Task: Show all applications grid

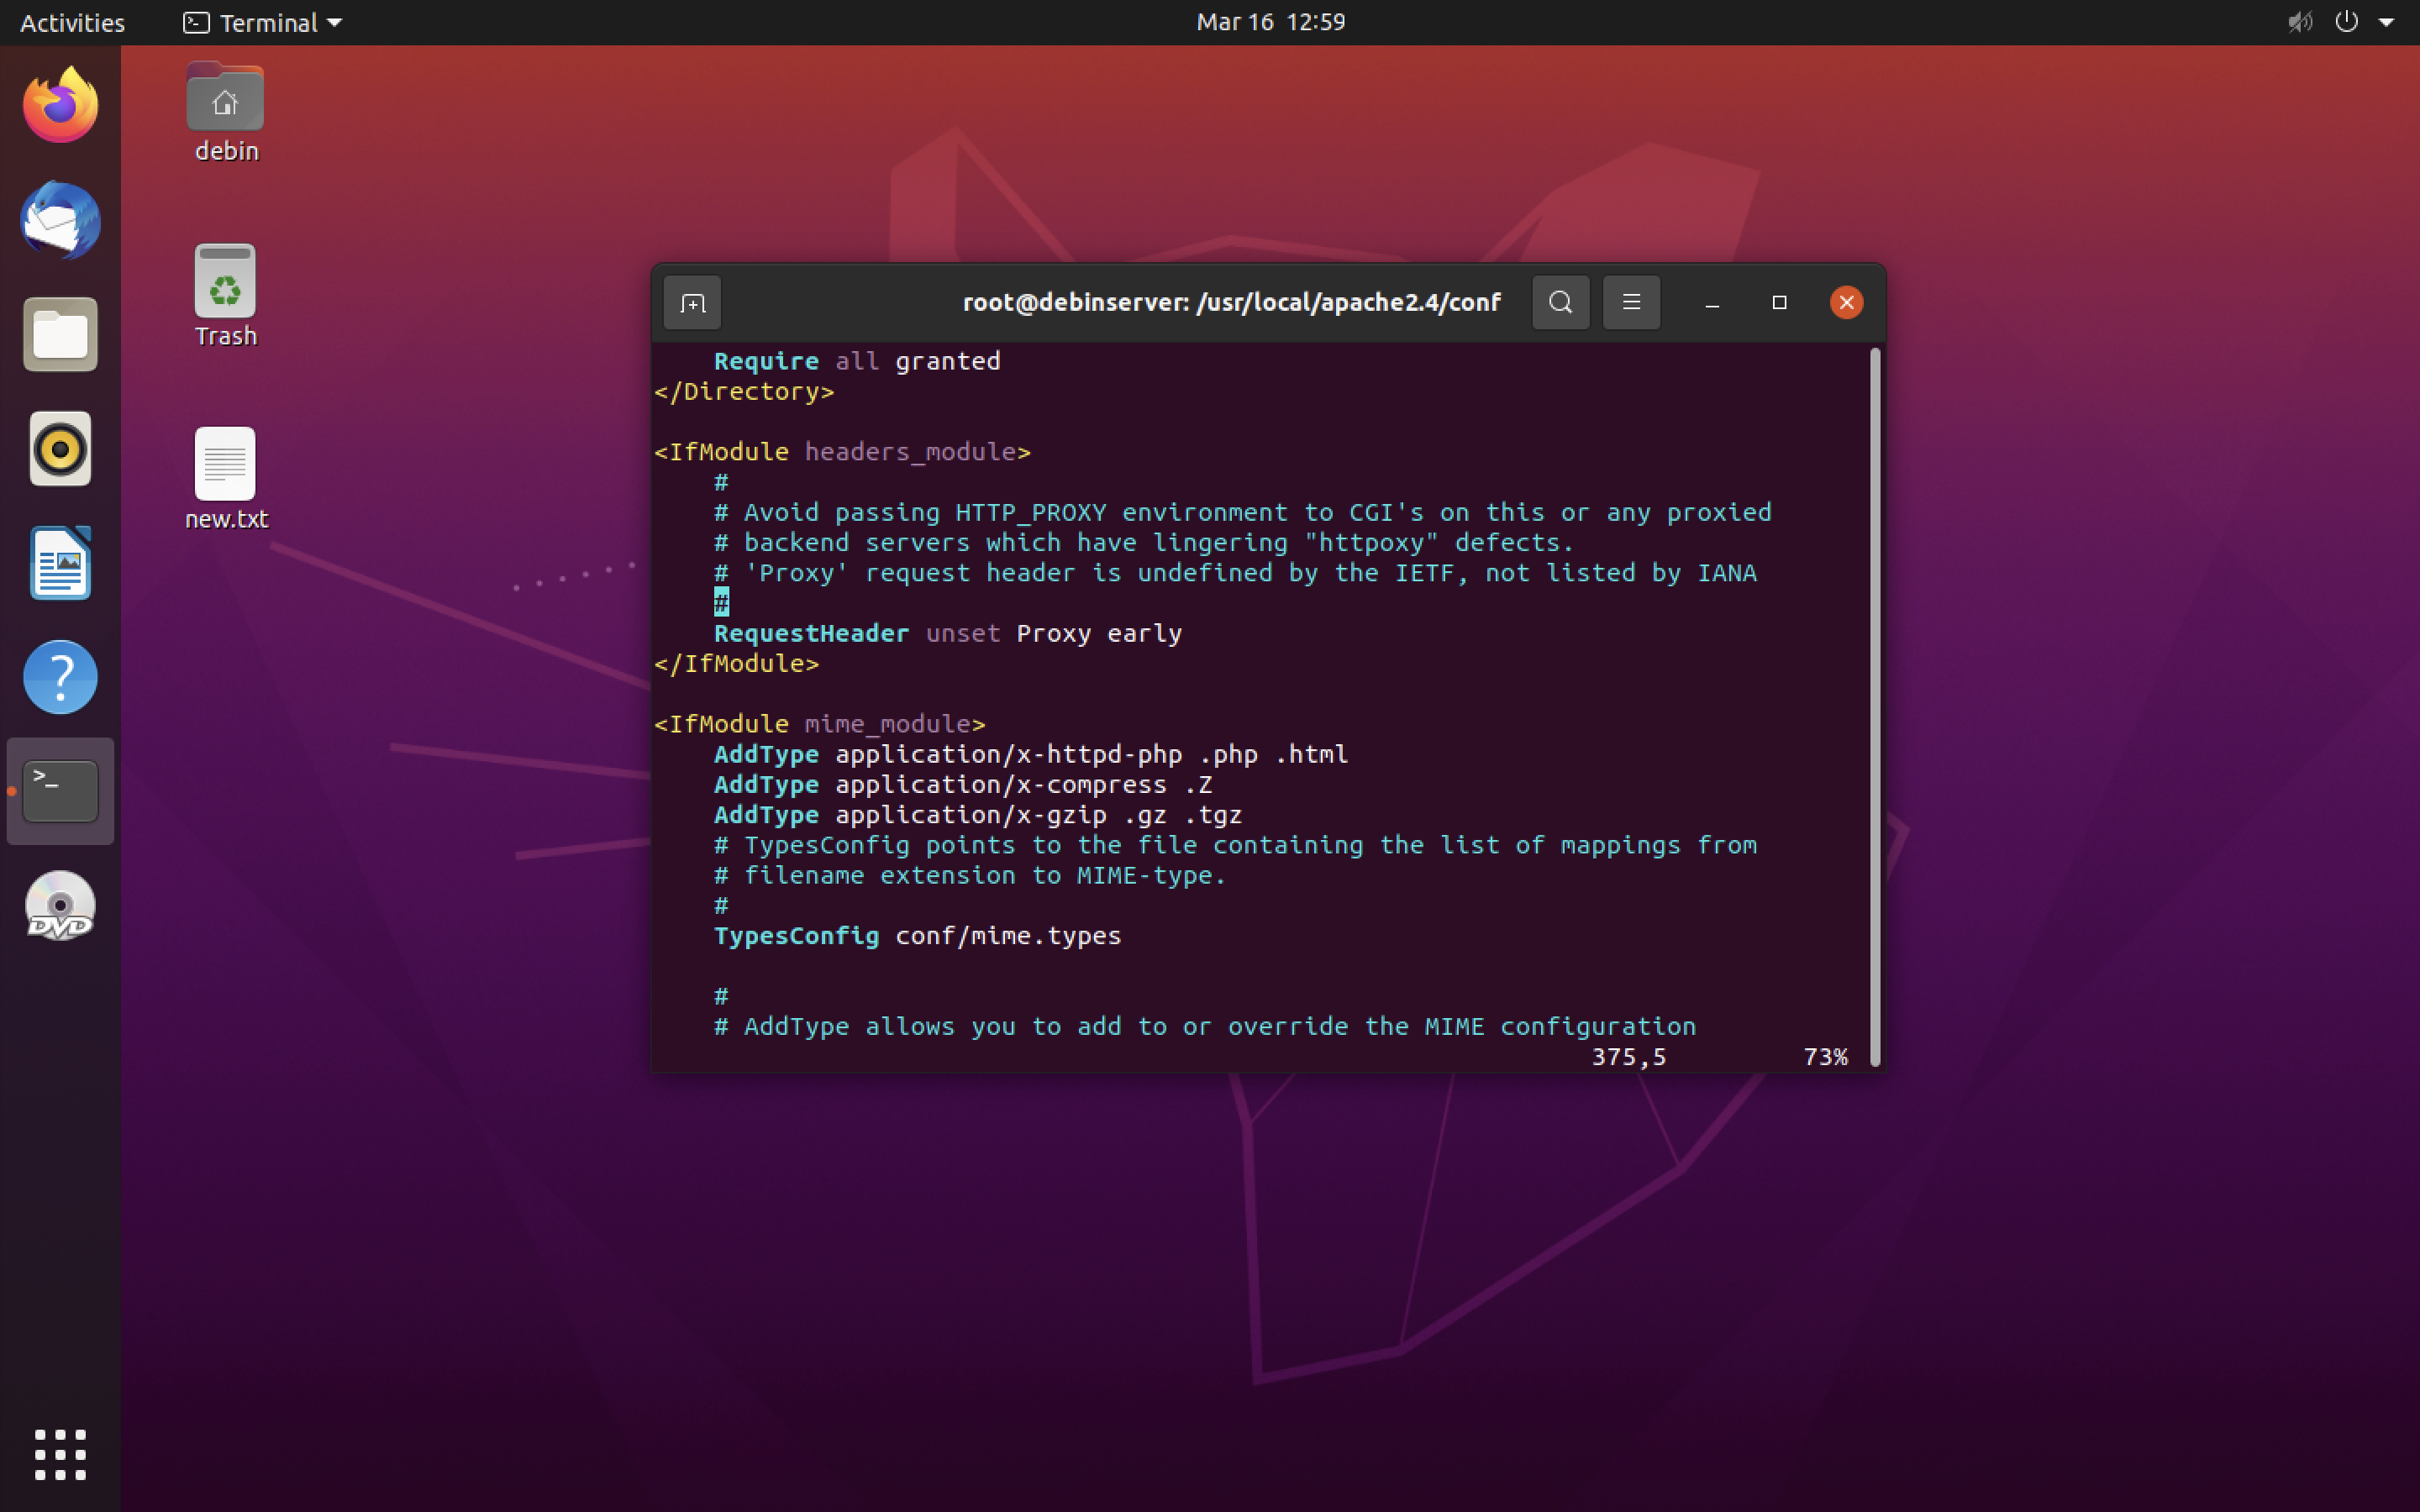Action: 60,1454
